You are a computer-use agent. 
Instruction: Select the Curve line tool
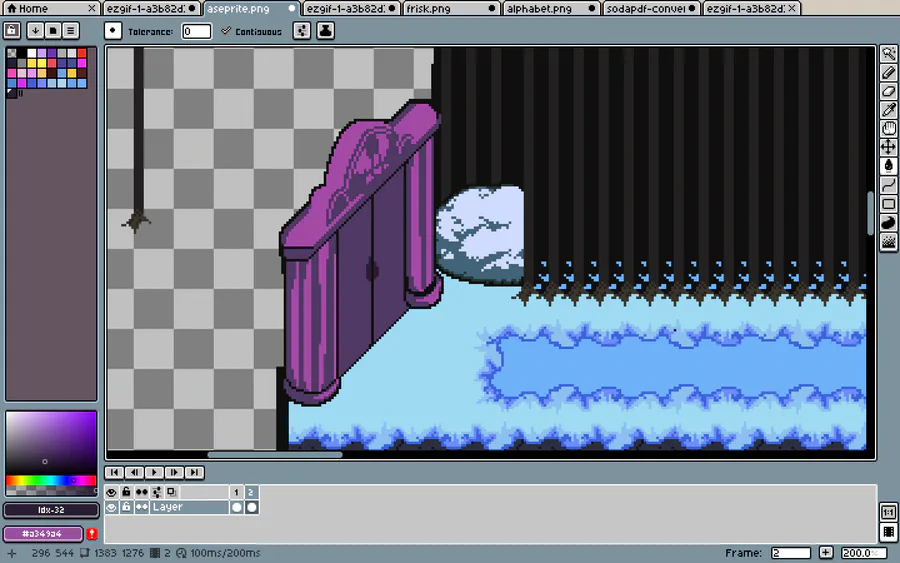pos(889,185)
